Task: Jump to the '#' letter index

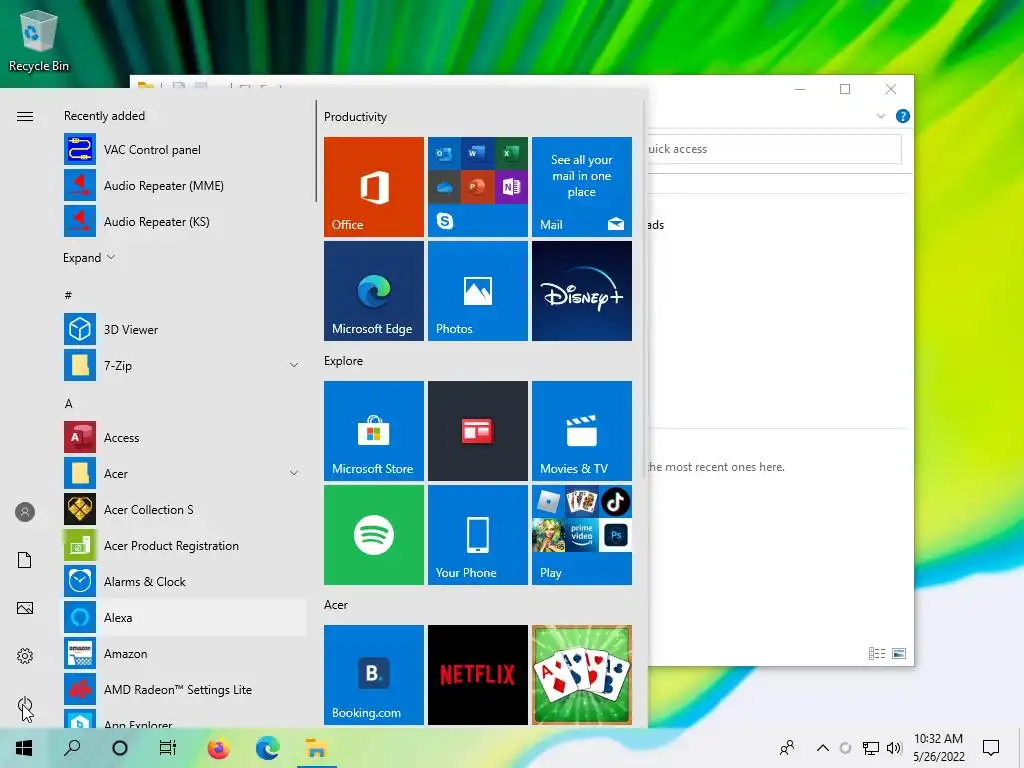Action: tap(68, 295)
